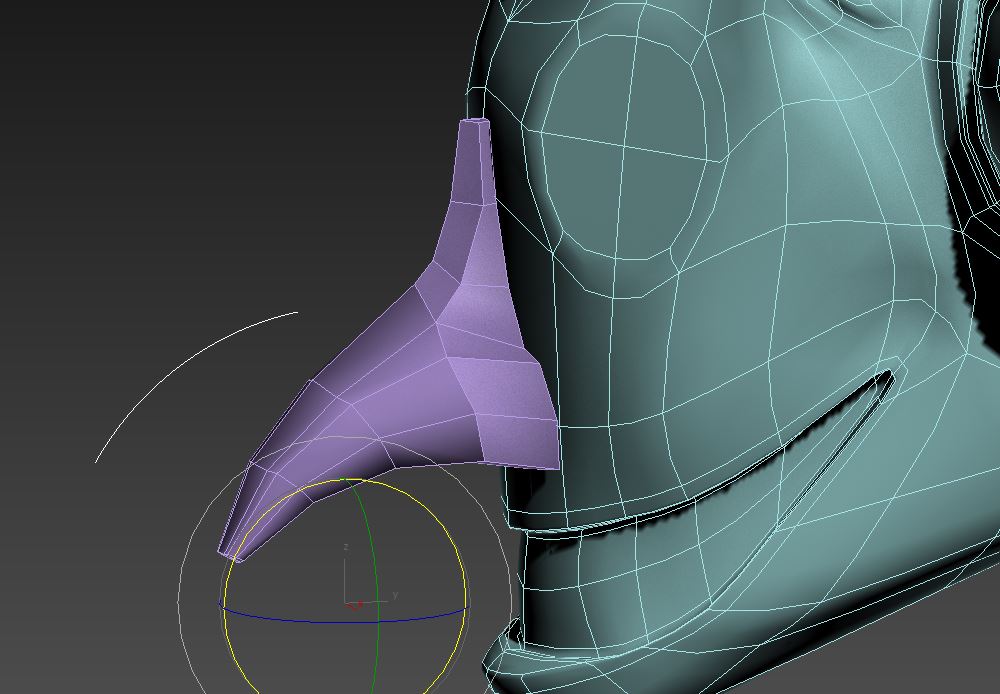
Task: Click the purple horn's lower pointed tip
Action: click(232, 548)
